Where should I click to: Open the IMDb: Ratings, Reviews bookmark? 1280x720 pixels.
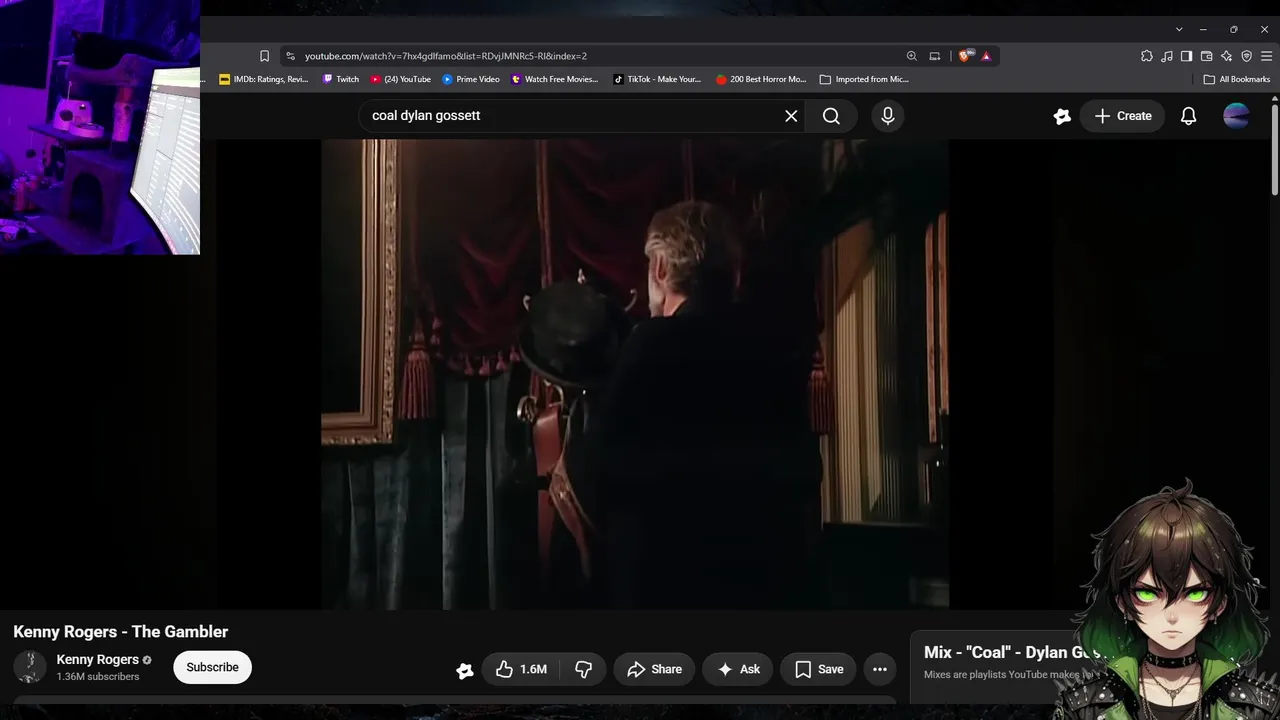coord(264,79)
